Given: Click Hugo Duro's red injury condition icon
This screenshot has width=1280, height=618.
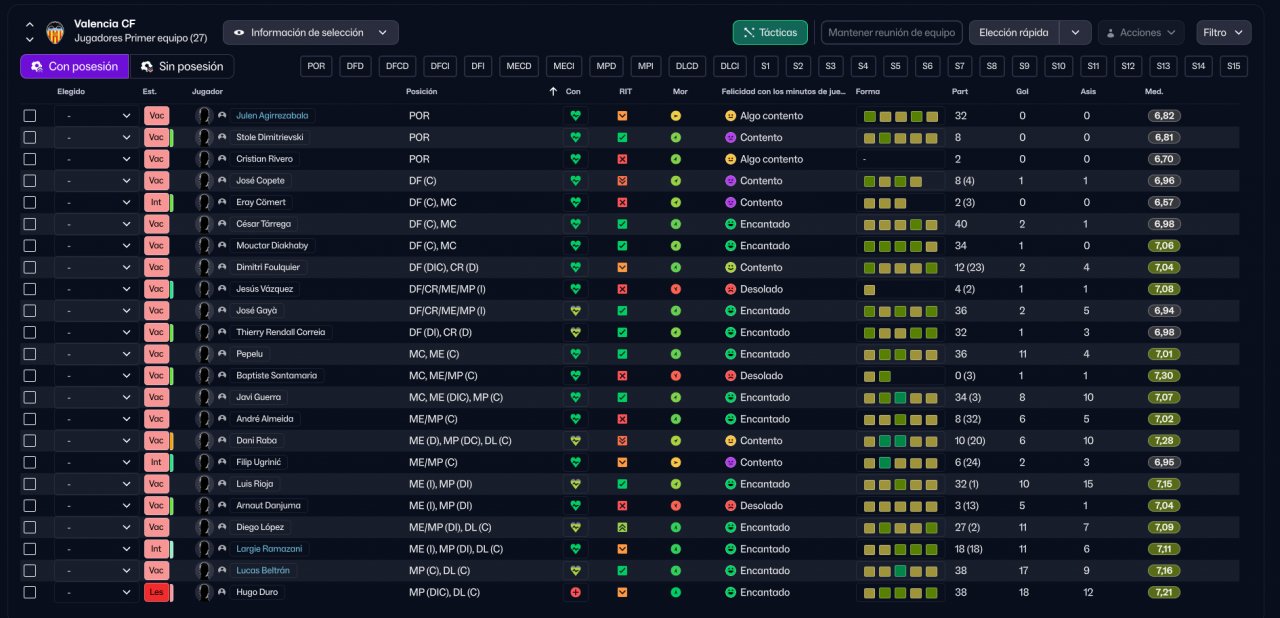Looking at the screenshot, I should [575, 592].
